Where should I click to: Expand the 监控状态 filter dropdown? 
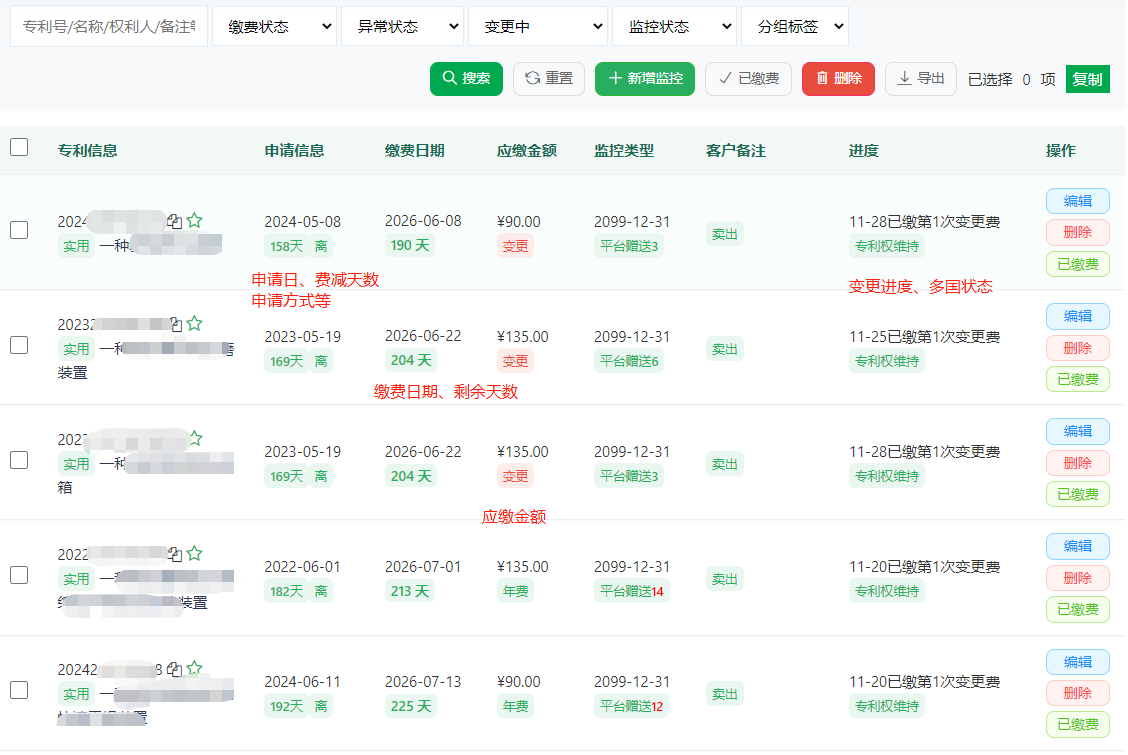point(674,26)
